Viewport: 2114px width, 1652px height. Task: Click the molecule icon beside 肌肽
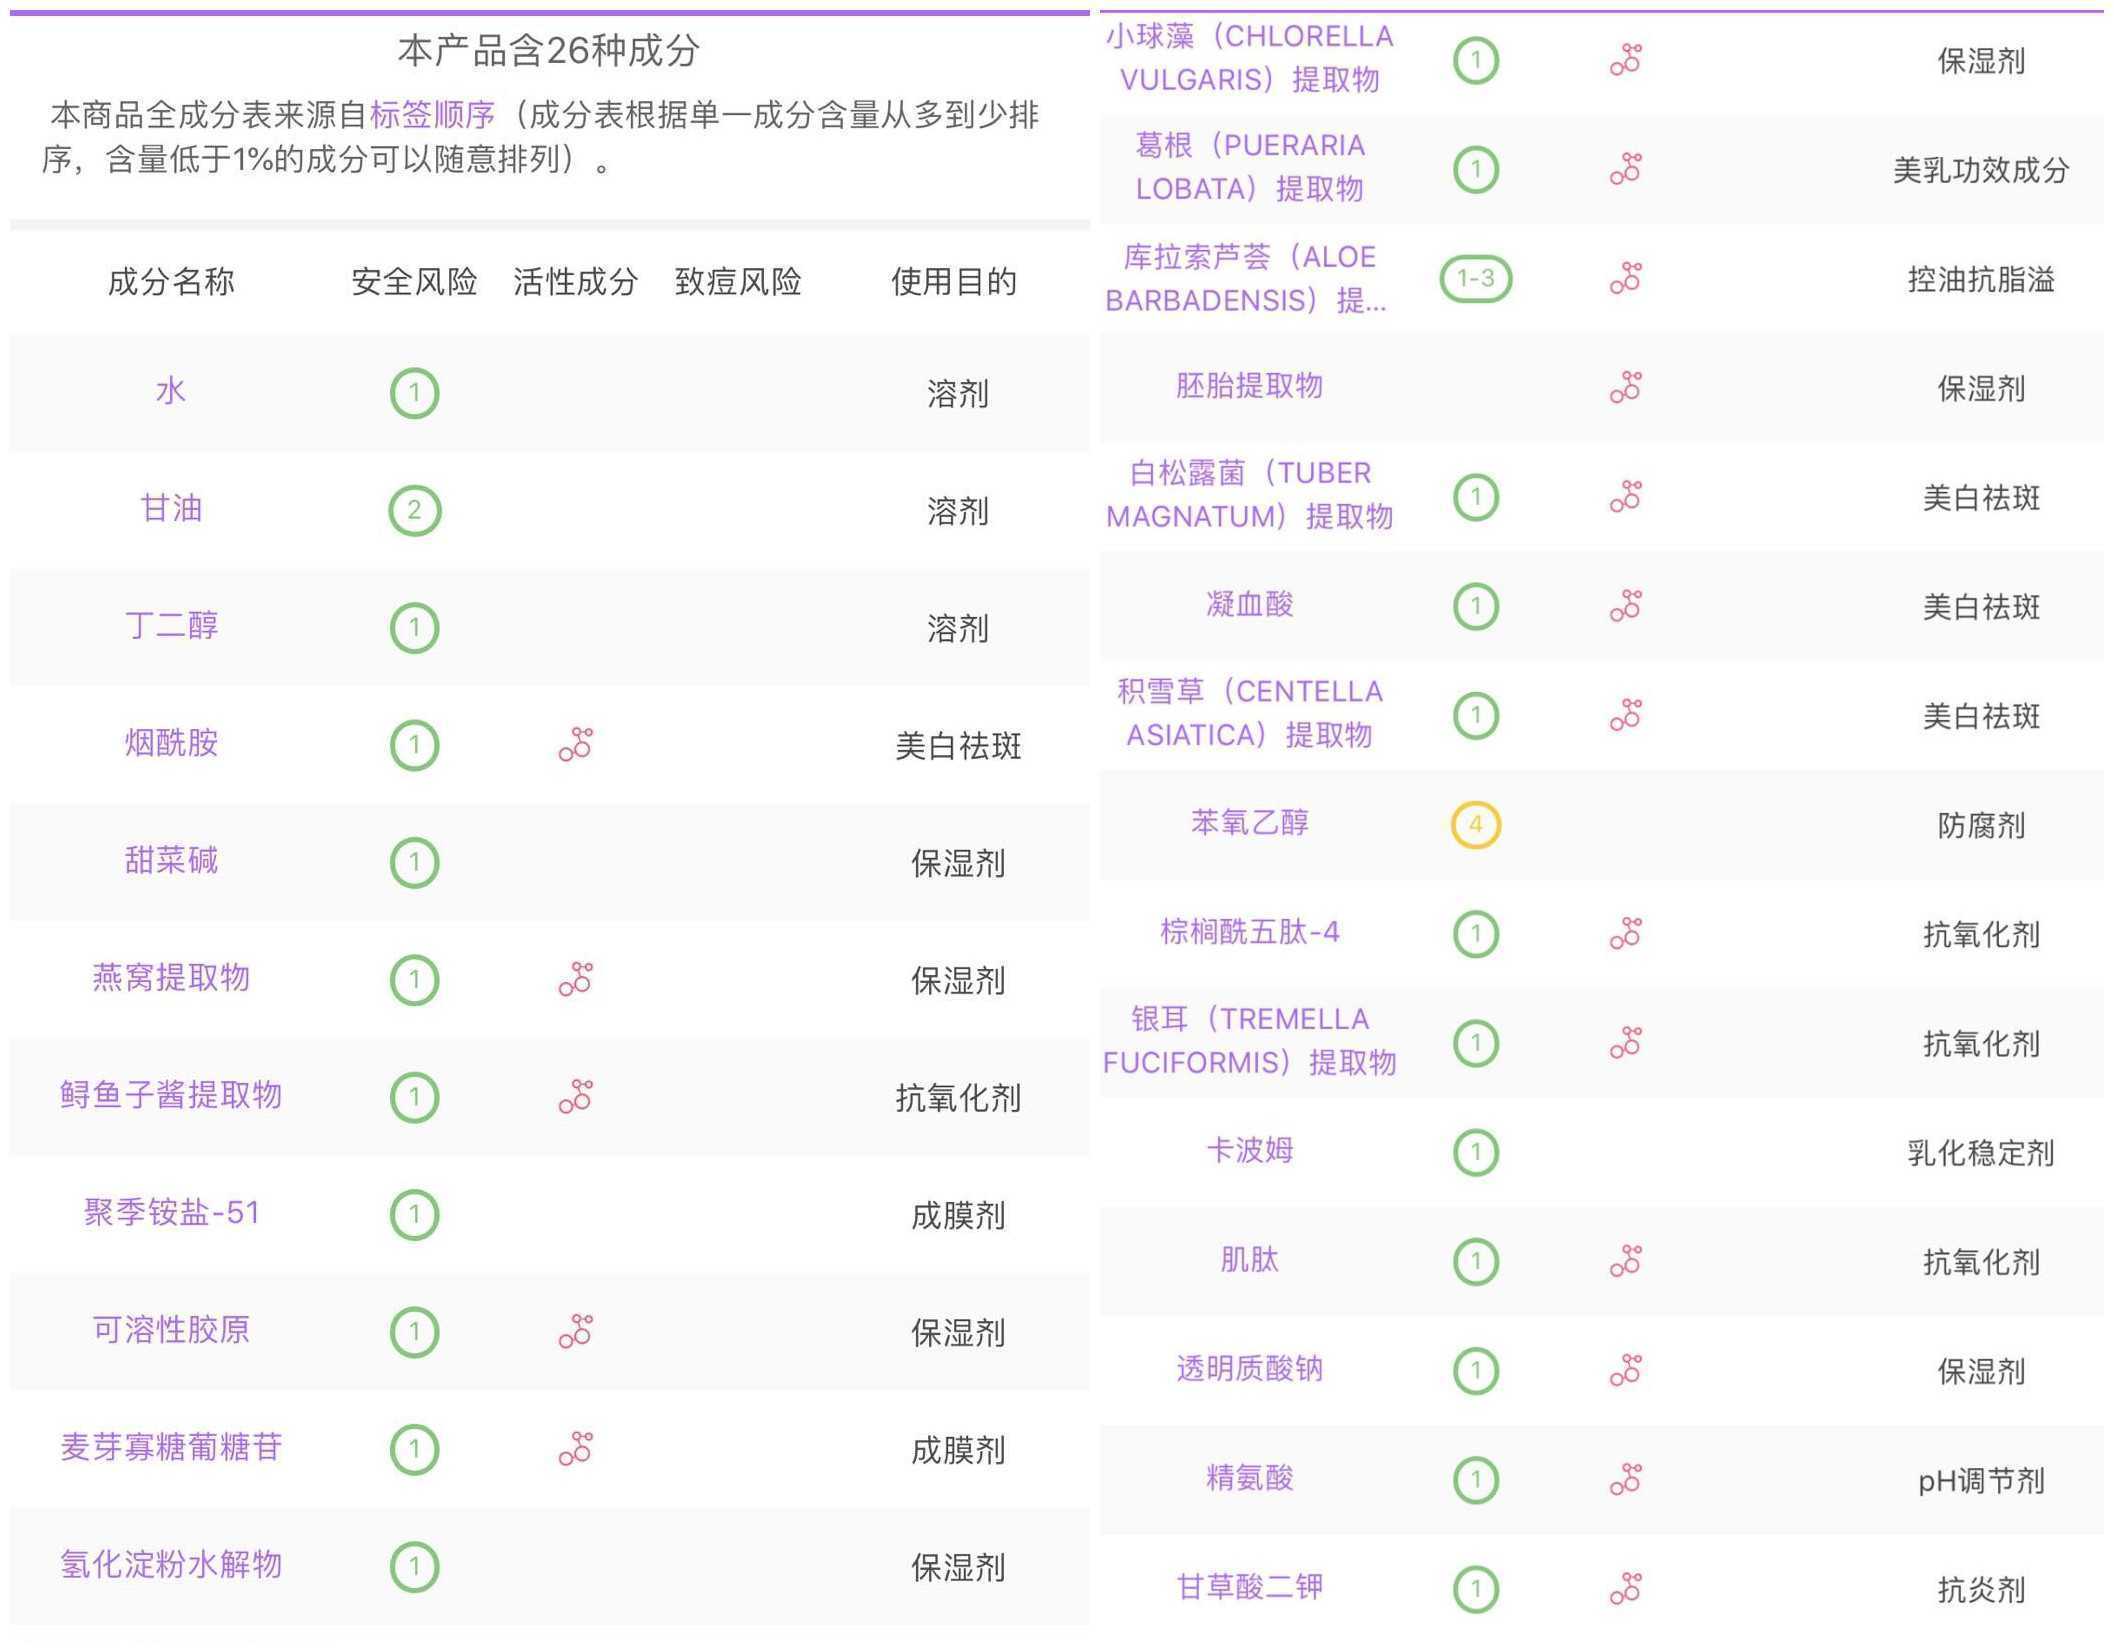pos(1625,1262)
